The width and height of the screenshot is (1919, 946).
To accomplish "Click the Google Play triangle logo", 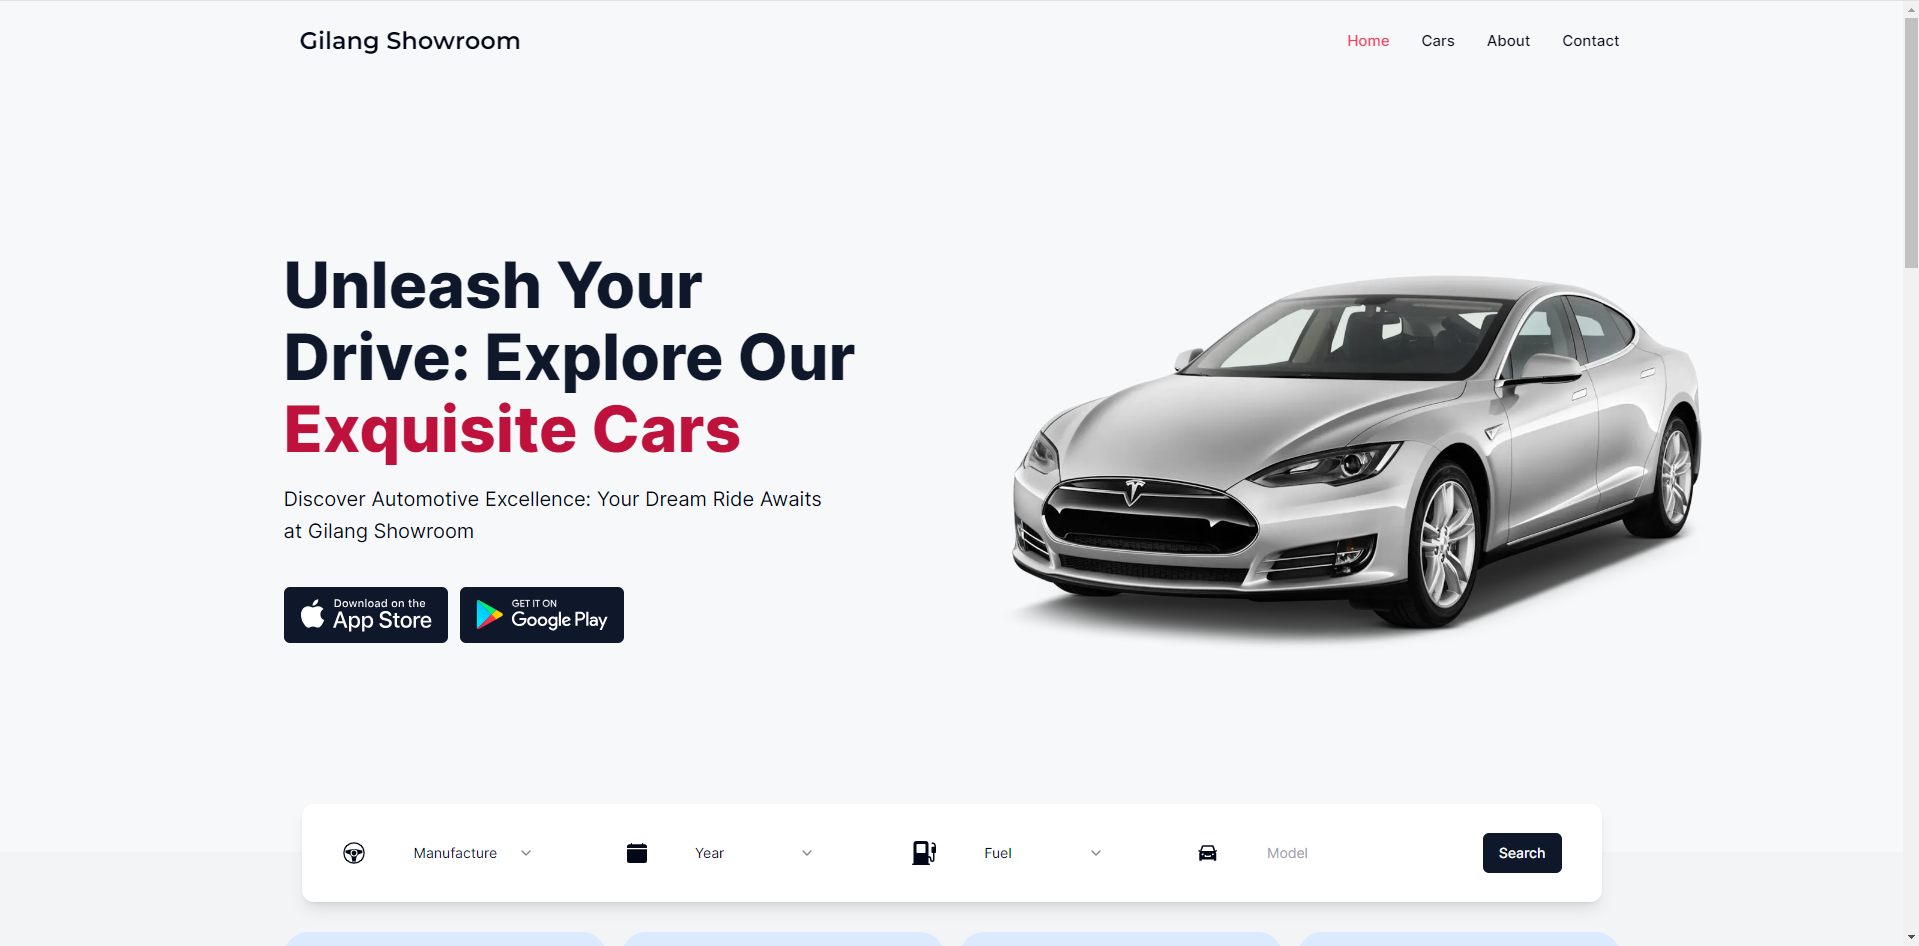I will [x=489, y=615].
